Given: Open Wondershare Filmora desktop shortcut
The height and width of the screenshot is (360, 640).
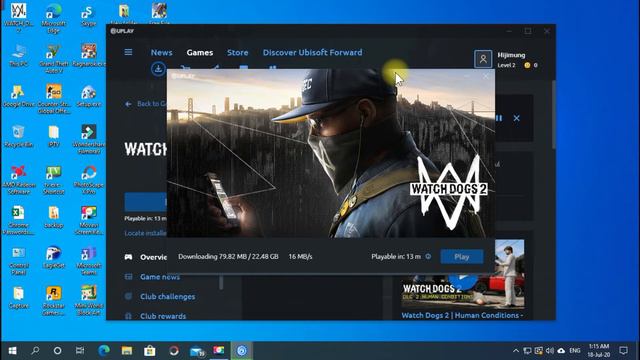Looking at the screenshot, I should point(89,139).
